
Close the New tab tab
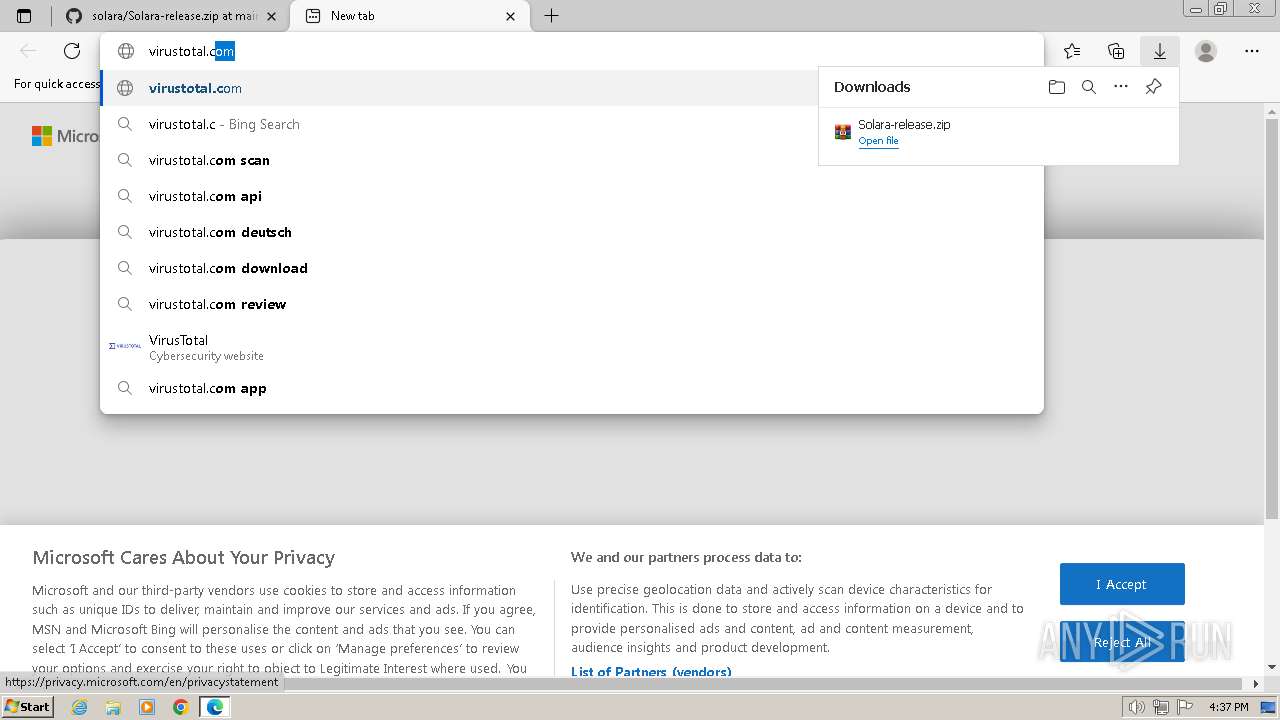(x=511, y=16)
